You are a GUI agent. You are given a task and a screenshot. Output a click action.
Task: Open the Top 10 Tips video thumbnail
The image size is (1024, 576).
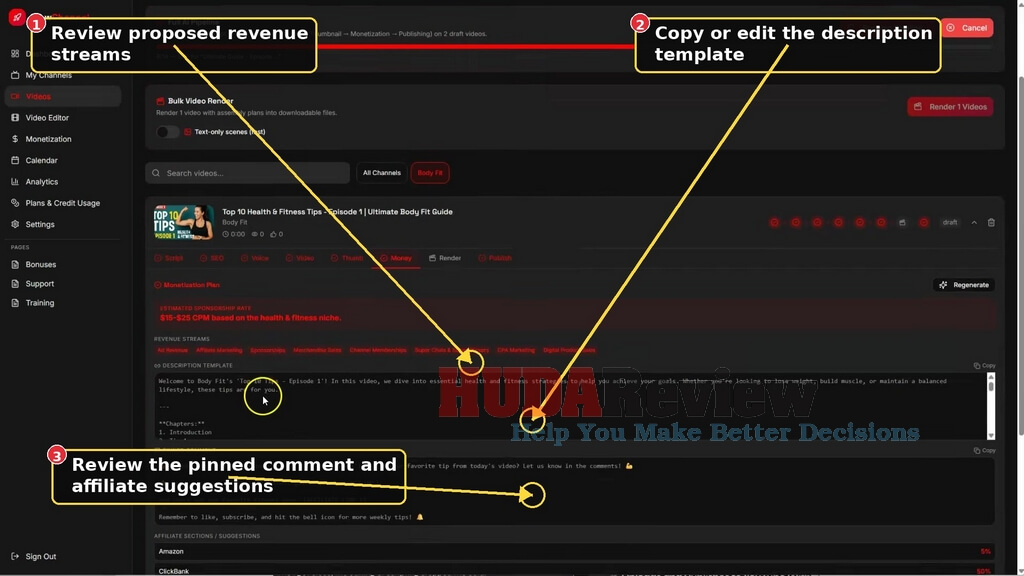tap(184, 223)
